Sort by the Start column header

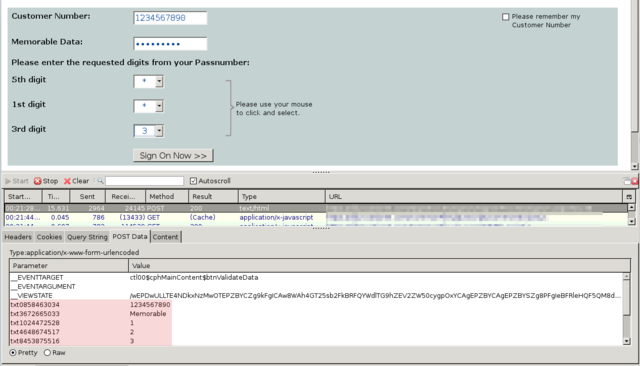[23, 197]
